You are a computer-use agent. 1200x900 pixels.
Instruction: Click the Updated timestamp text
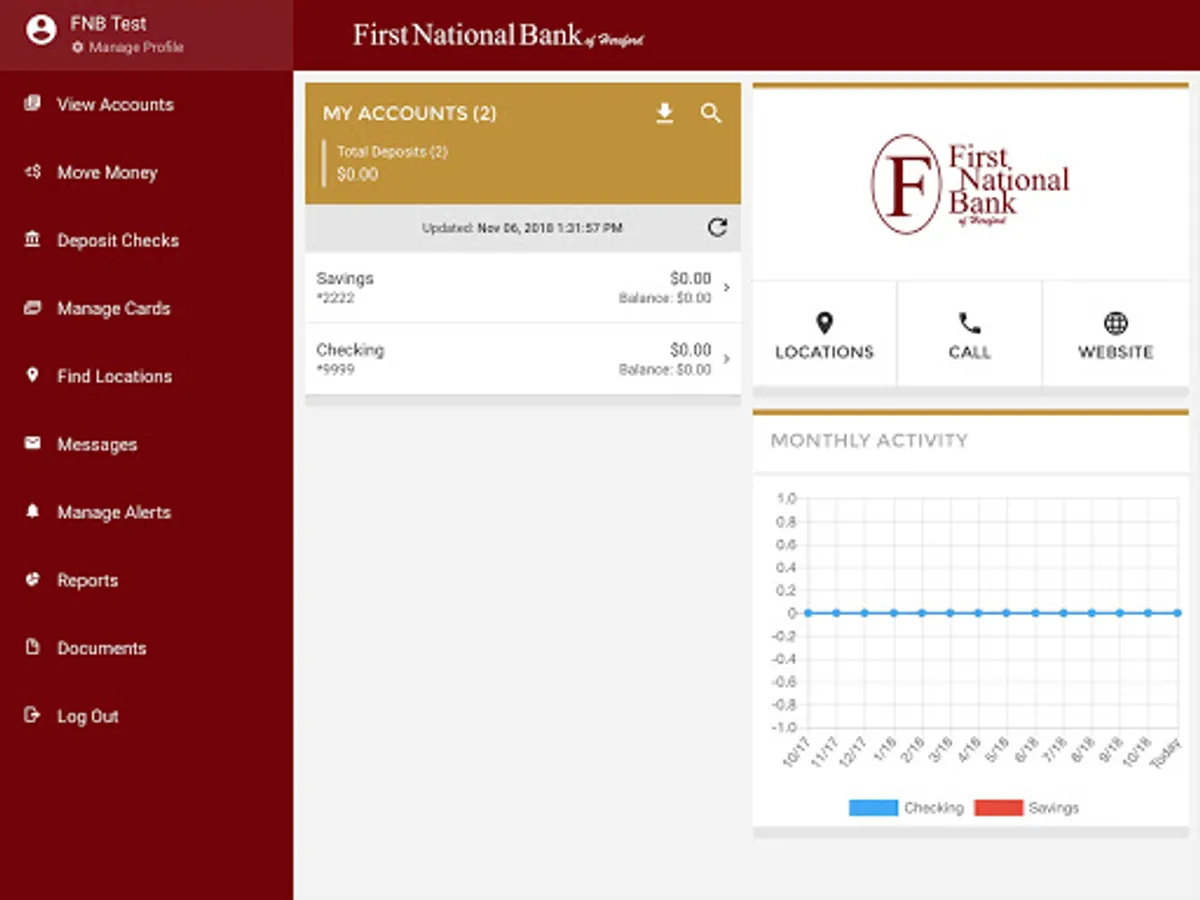(522, 228)
